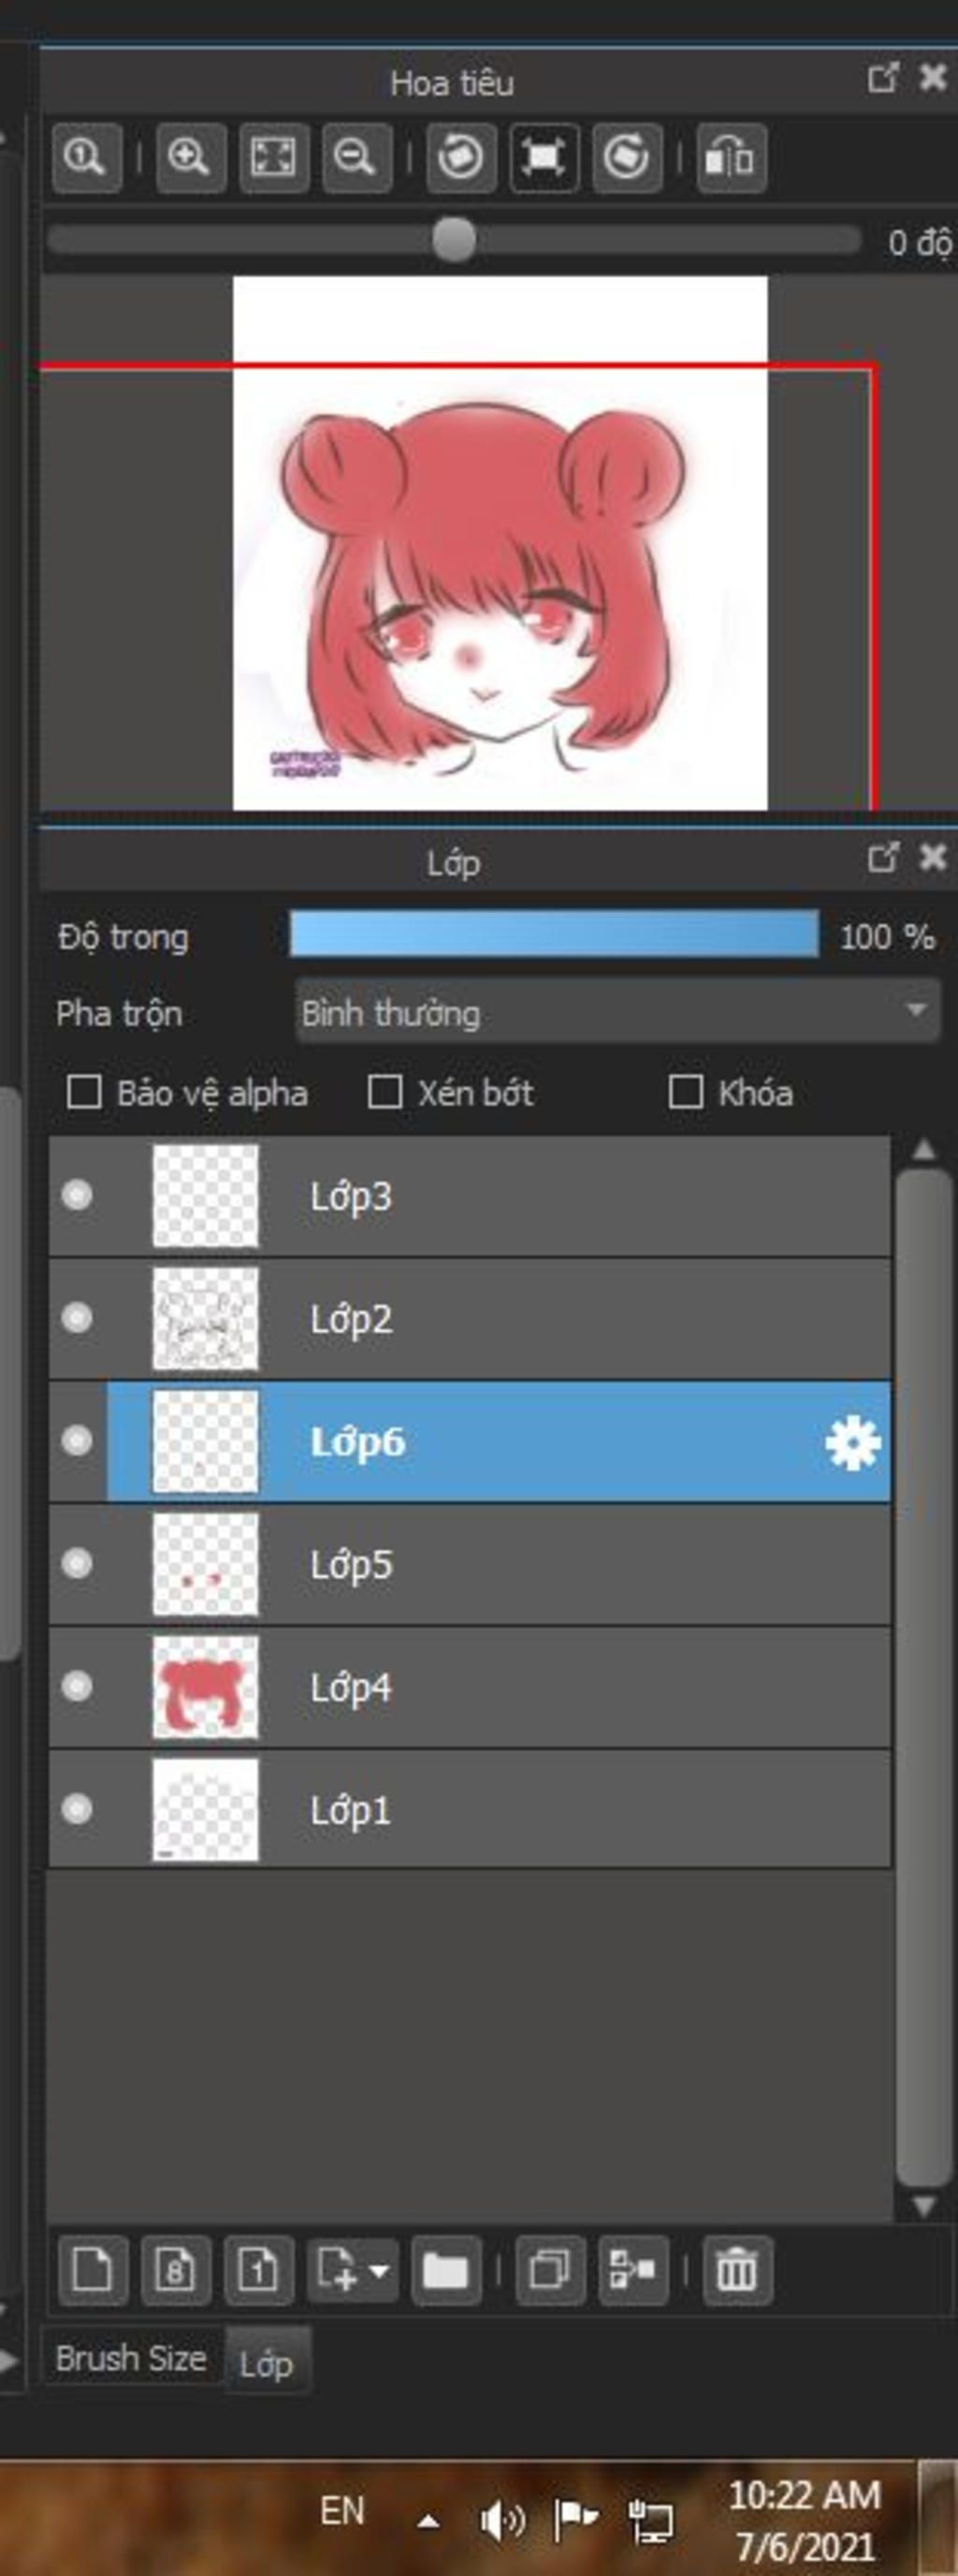The image size is (958, 2576).
Task: Flip the canvas view horizontally
Action: [x=731, y=158]
